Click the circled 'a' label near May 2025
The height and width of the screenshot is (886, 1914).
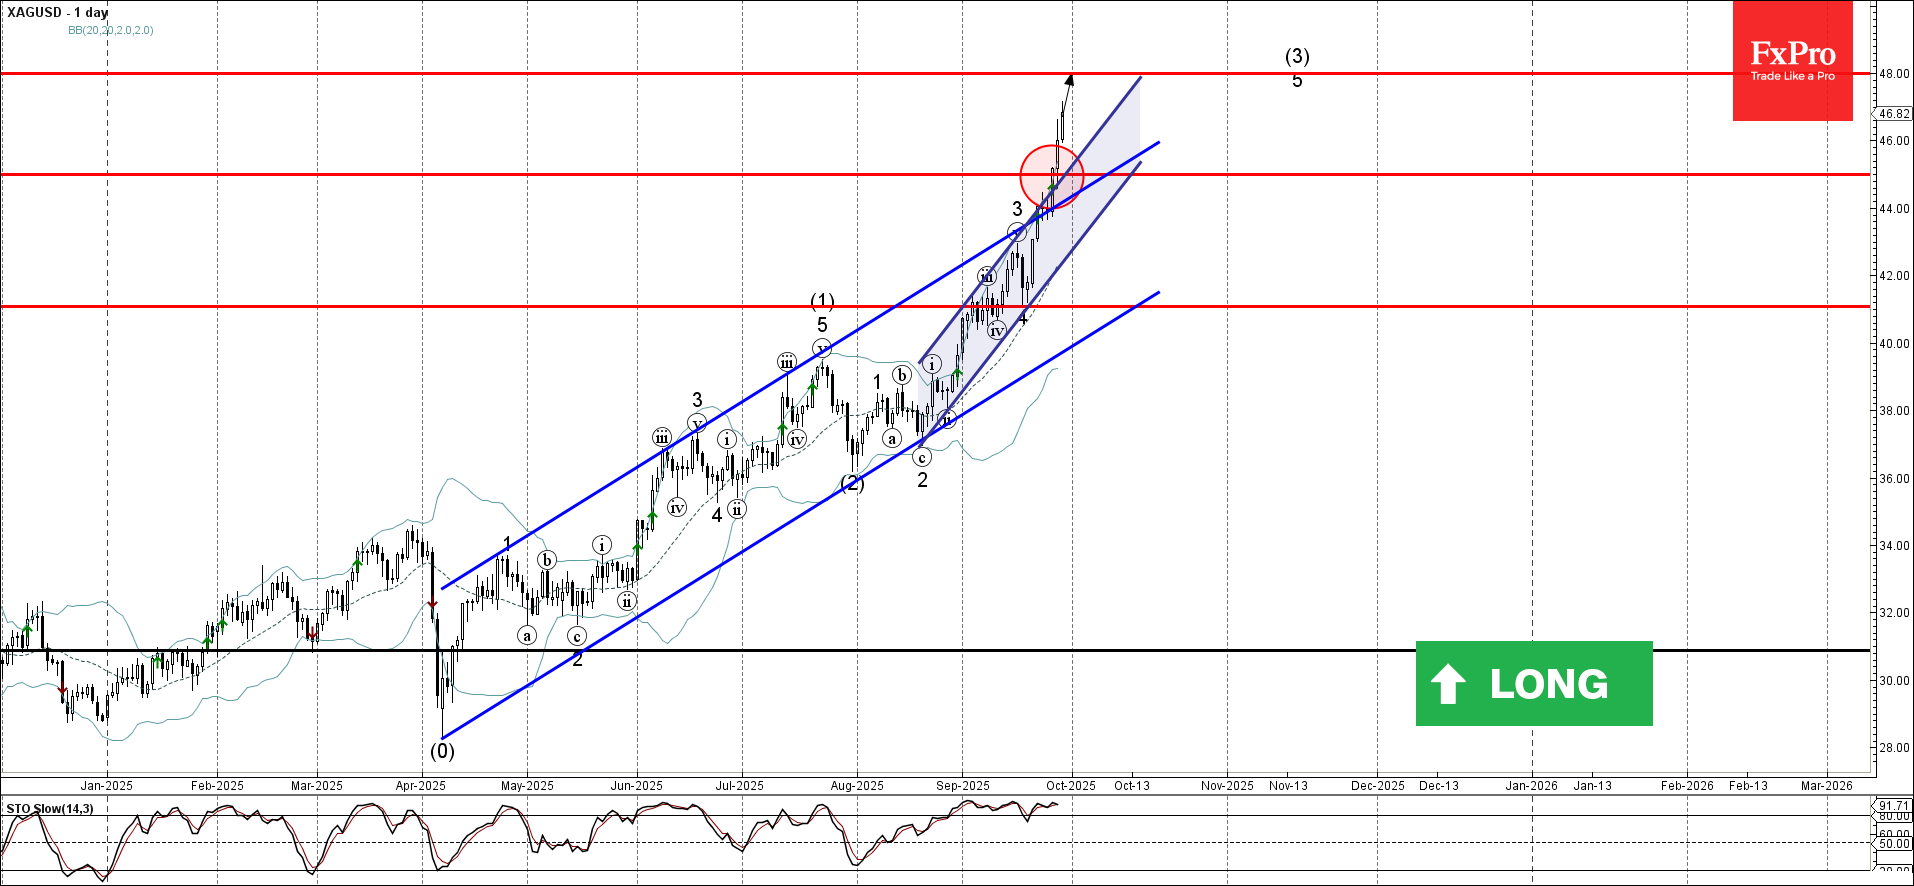coord(527,635)
